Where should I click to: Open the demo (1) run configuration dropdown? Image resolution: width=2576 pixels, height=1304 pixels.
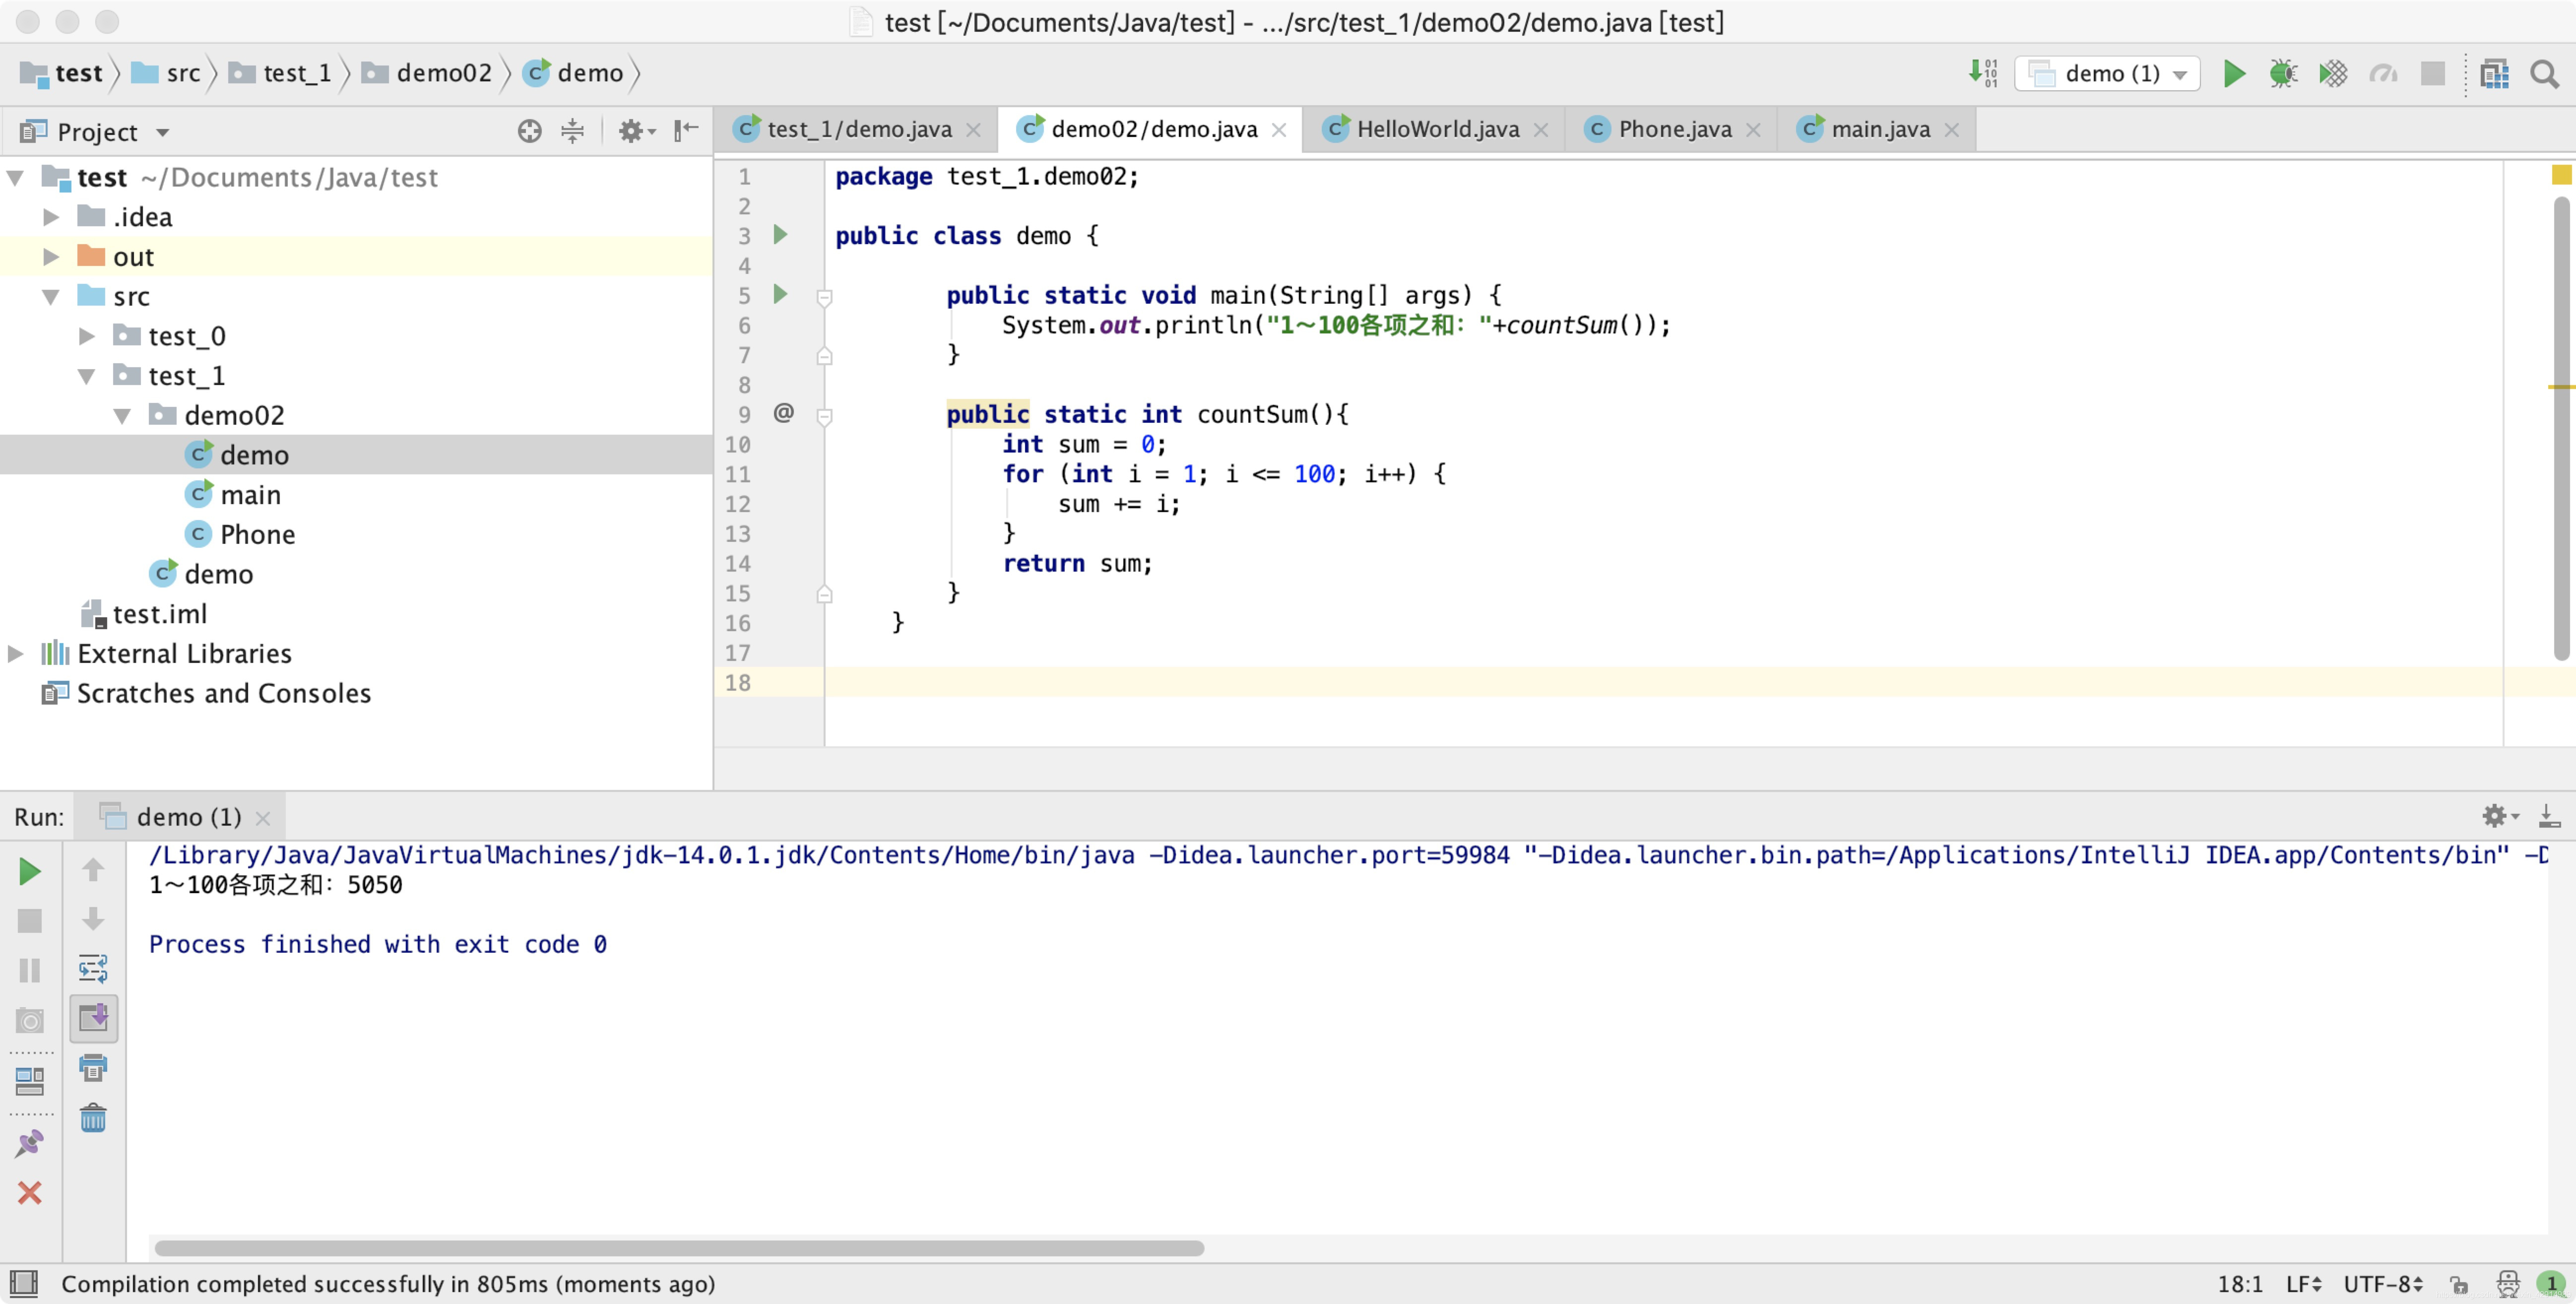point(2107,73)
